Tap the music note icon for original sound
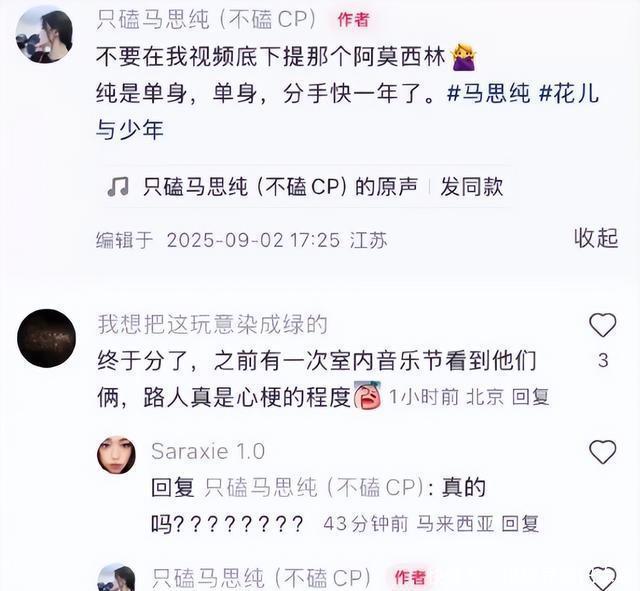This screenshot has width=640, height=591. click(118, 187)
